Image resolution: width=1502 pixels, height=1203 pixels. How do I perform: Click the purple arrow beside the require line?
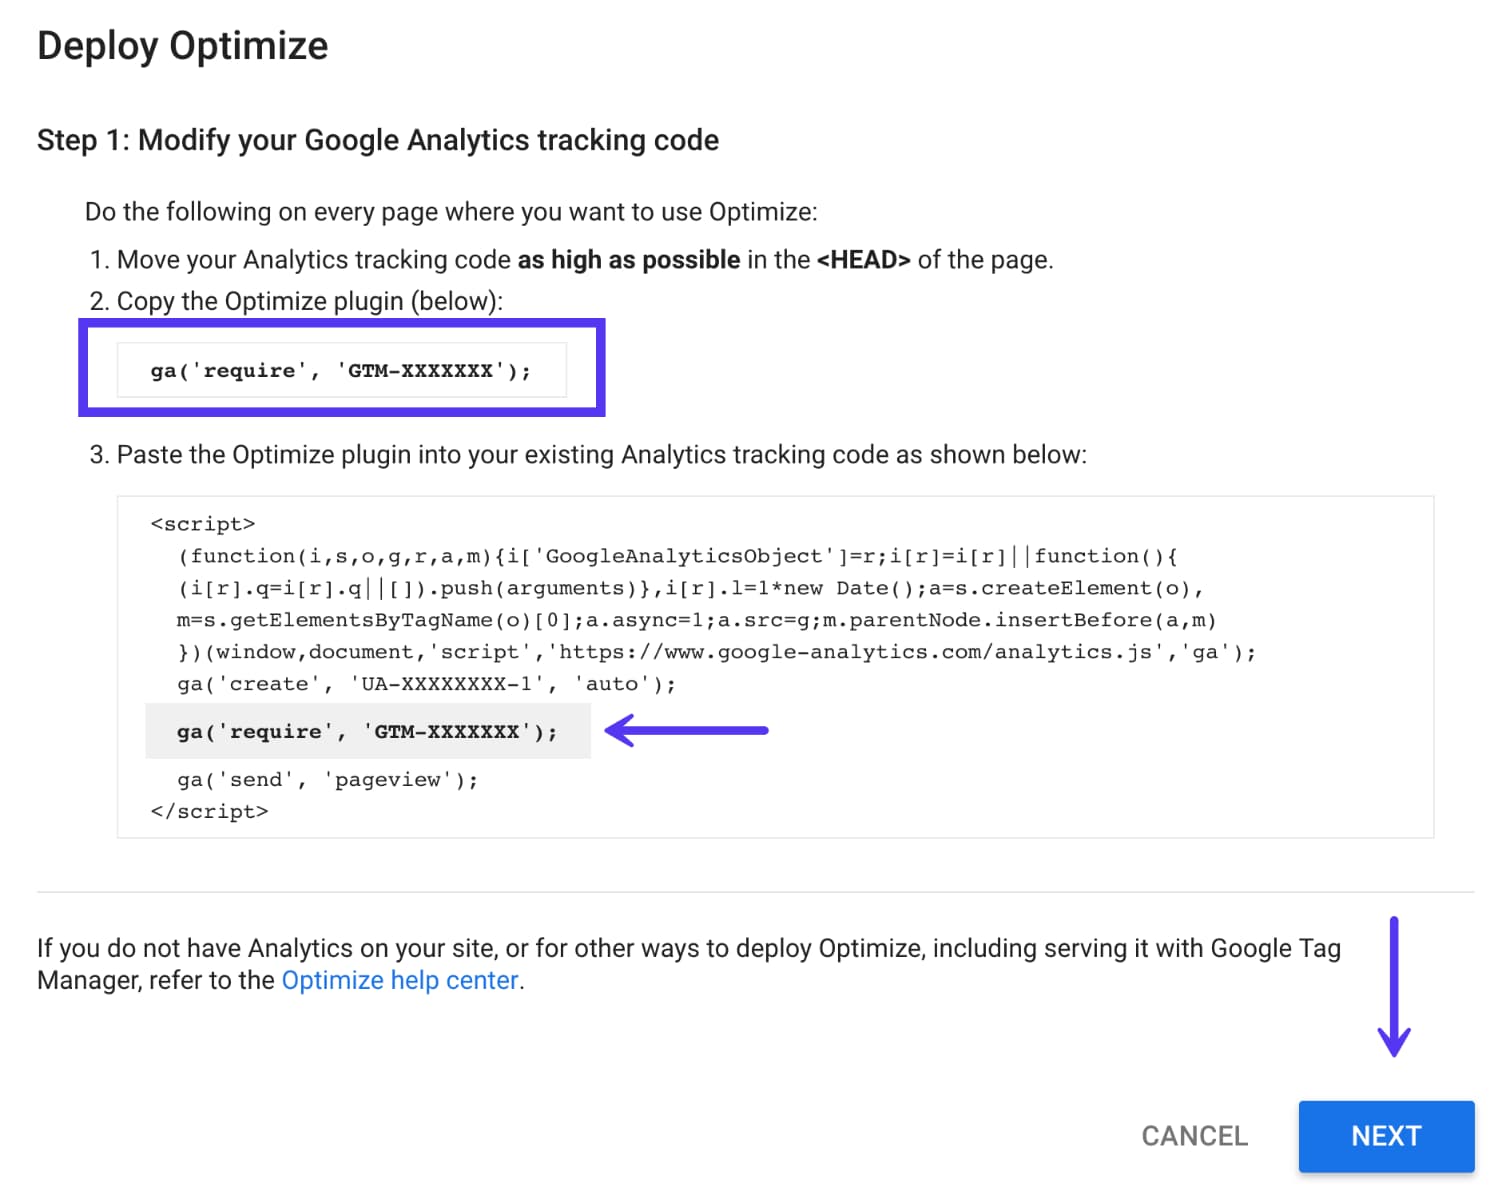click(x=687, y=731)
